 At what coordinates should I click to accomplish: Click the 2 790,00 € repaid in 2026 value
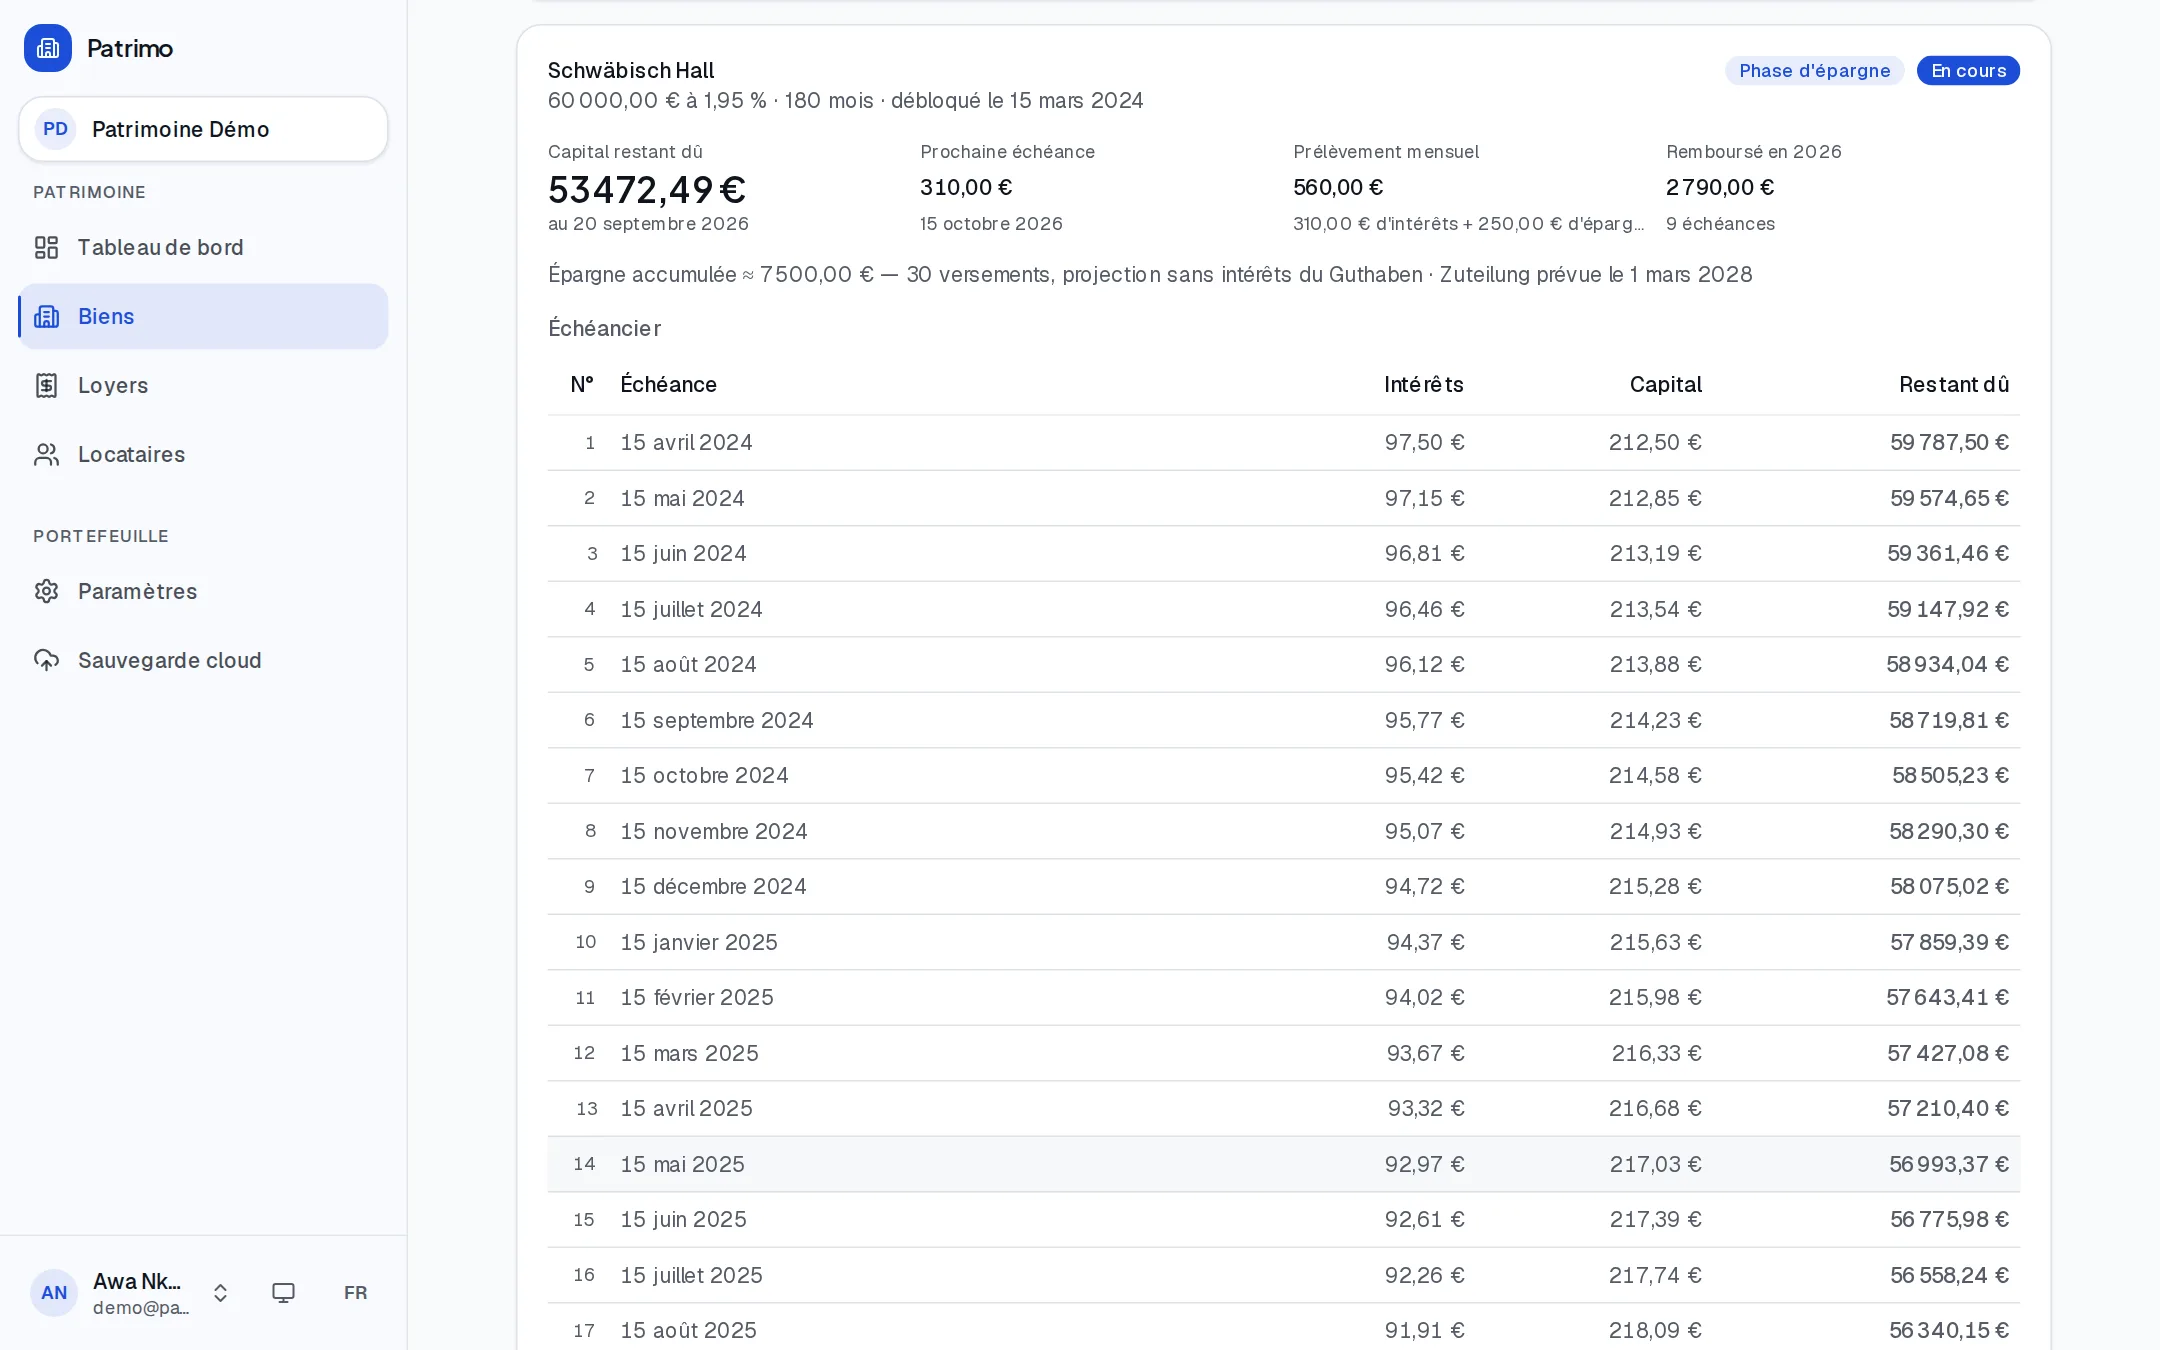click(1720, 187)
